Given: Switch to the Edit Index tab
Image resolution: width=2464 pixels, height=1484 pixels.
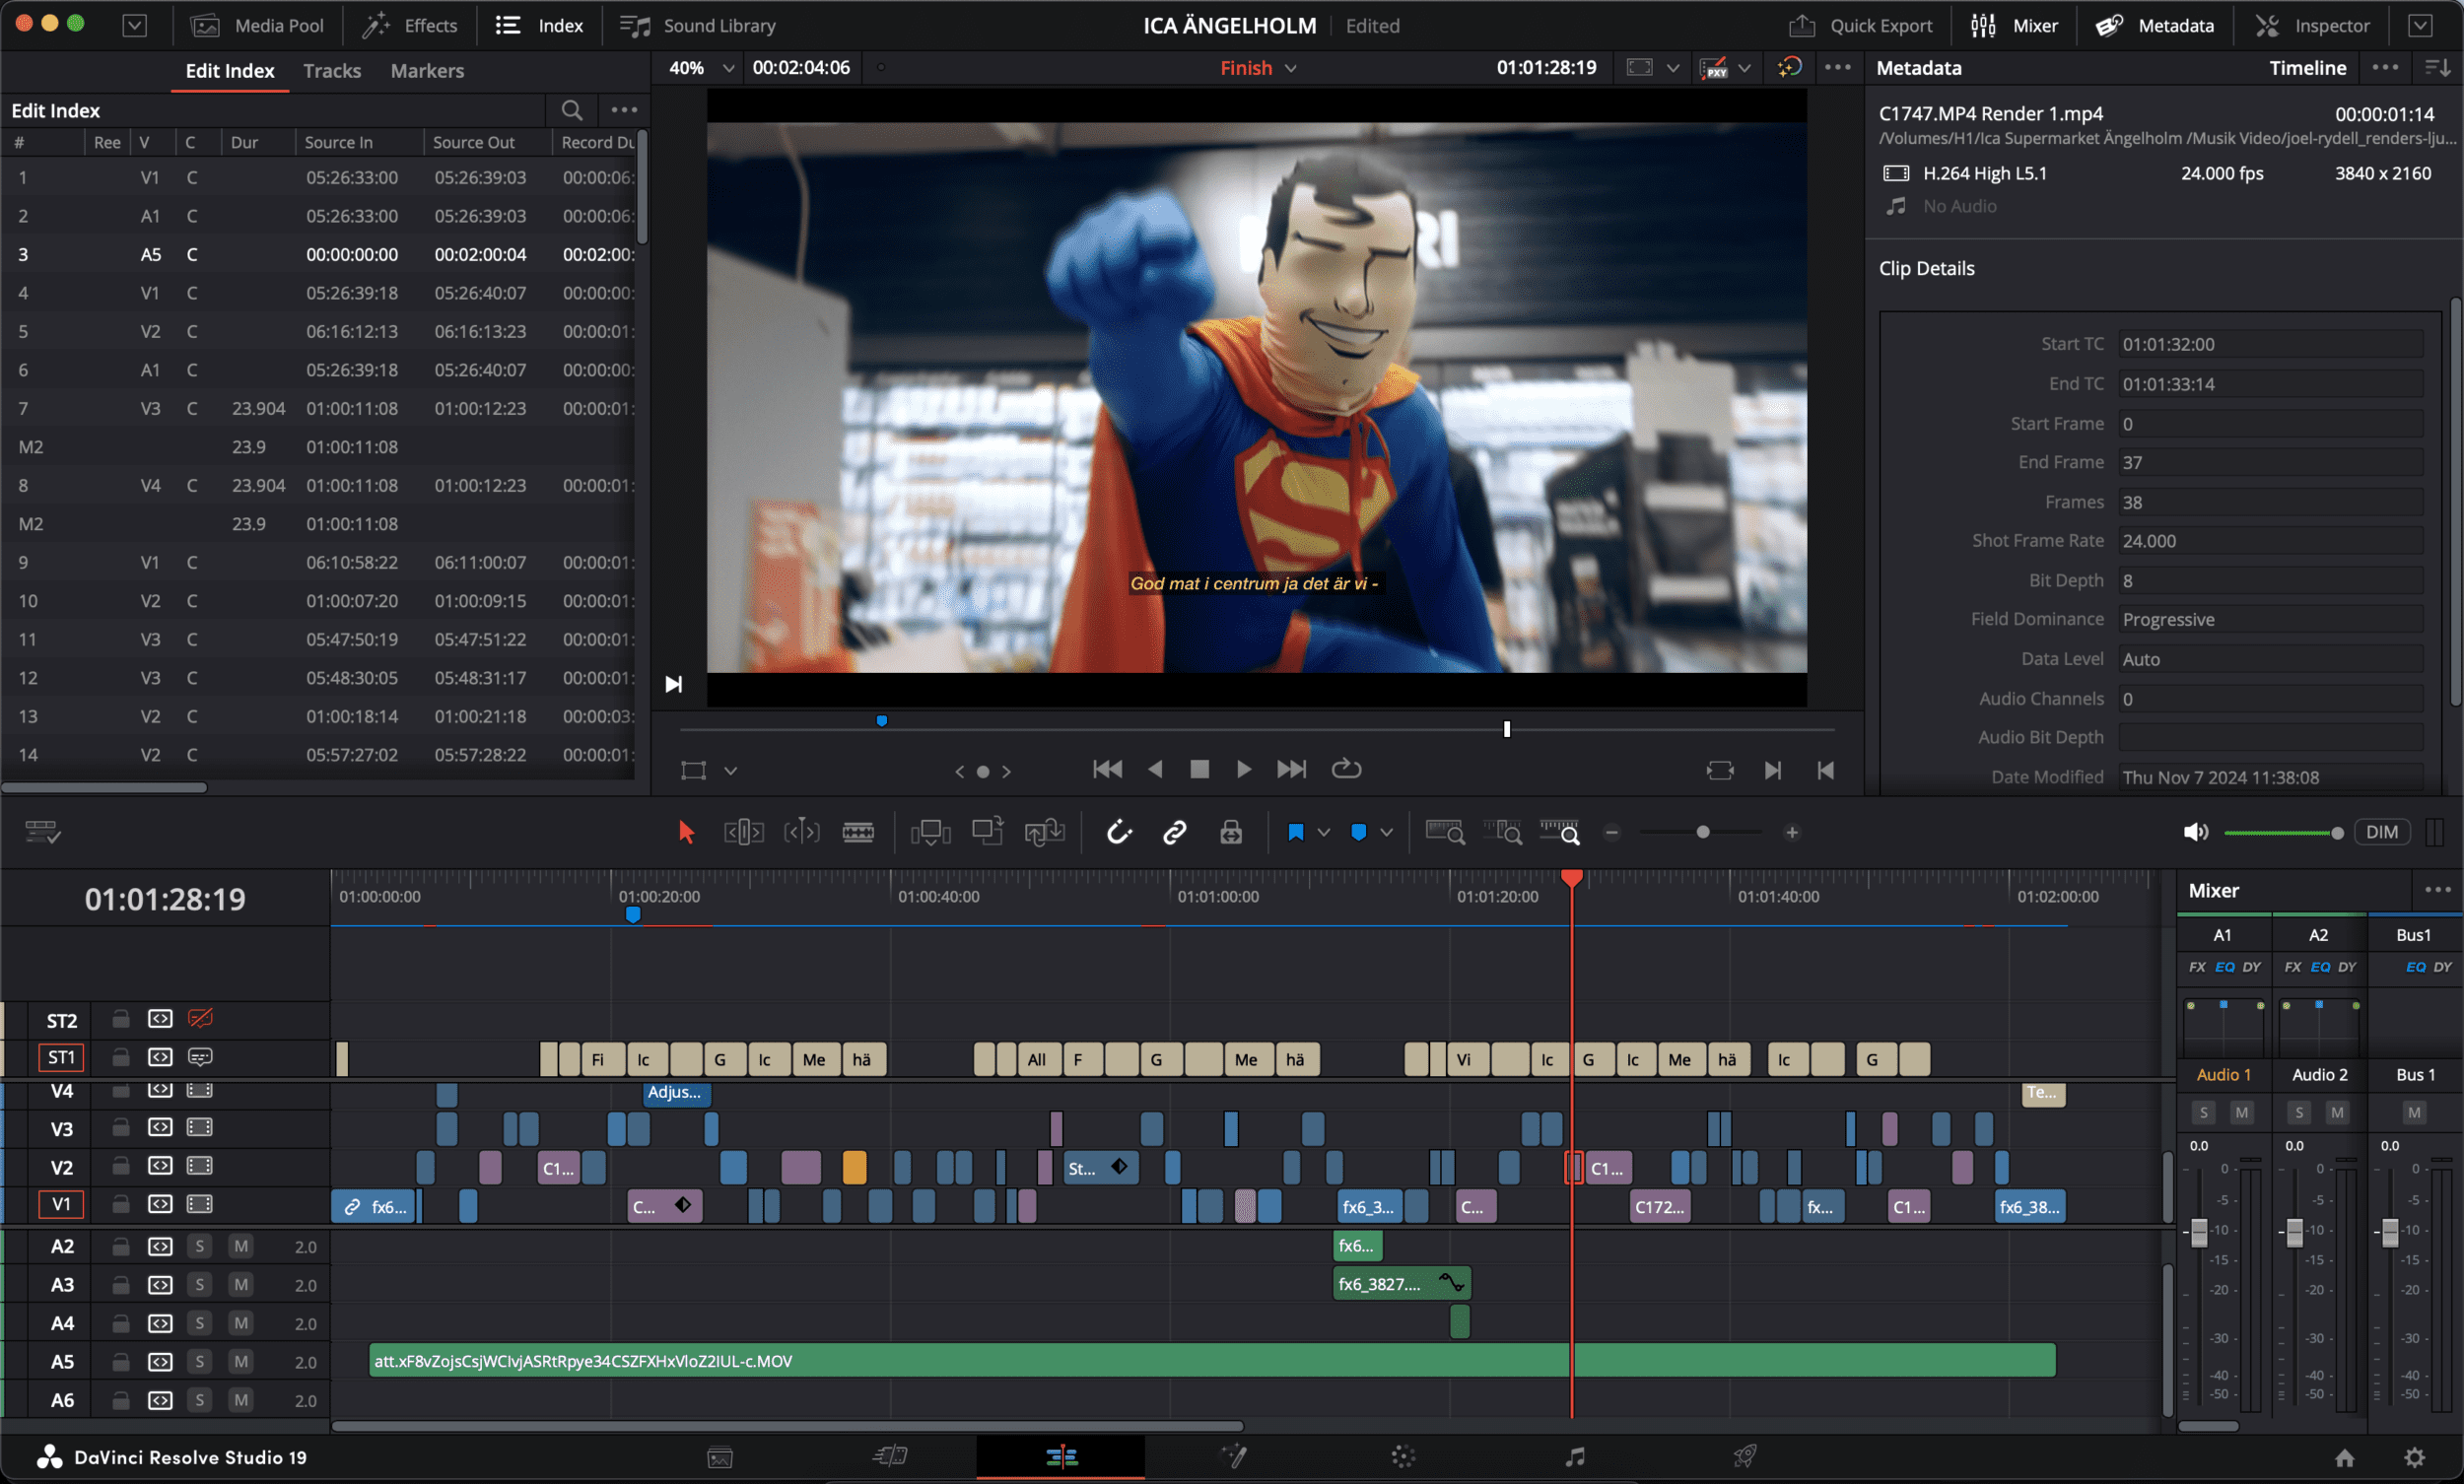Looking at the screenshot, I should point(229,70).
